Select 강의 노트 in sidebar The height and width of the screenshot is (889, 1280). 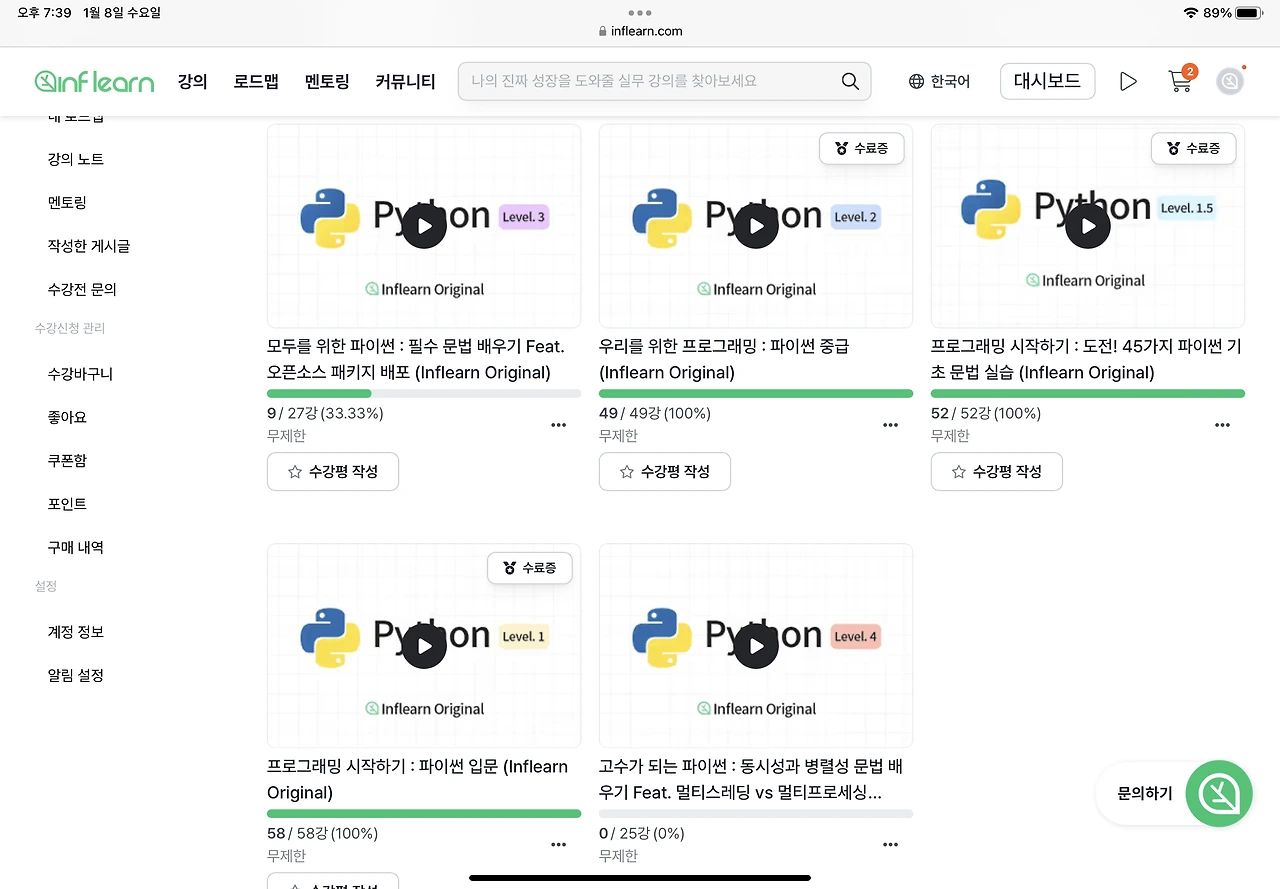click(x=76, y=159)
